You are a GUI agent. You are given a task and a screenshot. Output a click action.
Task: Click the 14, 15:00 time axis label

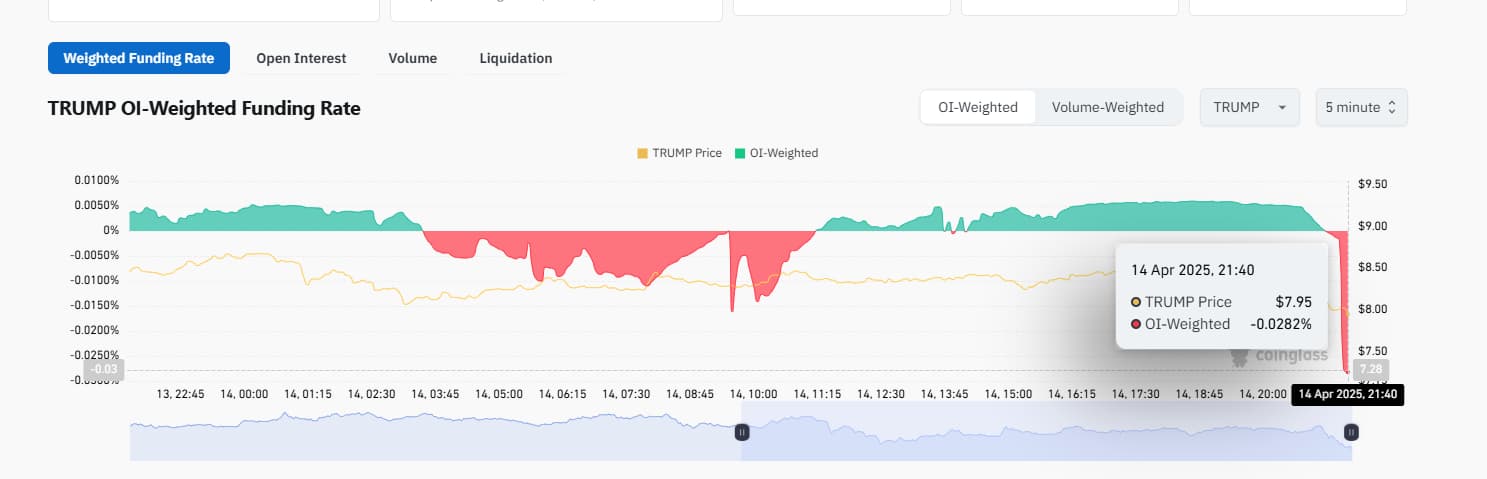pyautogui.click(x=1008, y=395)
